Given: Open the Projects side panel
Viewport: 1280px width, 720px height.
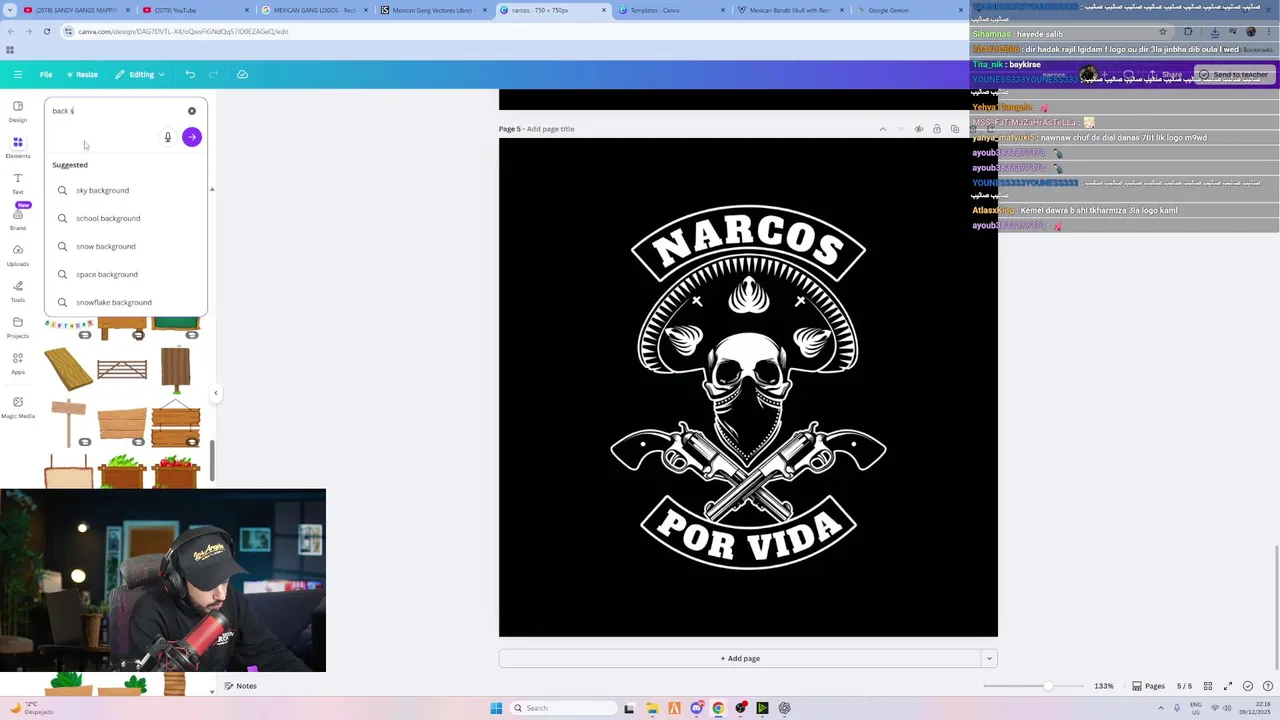Looking at the screenshot, I should point(18,327).
